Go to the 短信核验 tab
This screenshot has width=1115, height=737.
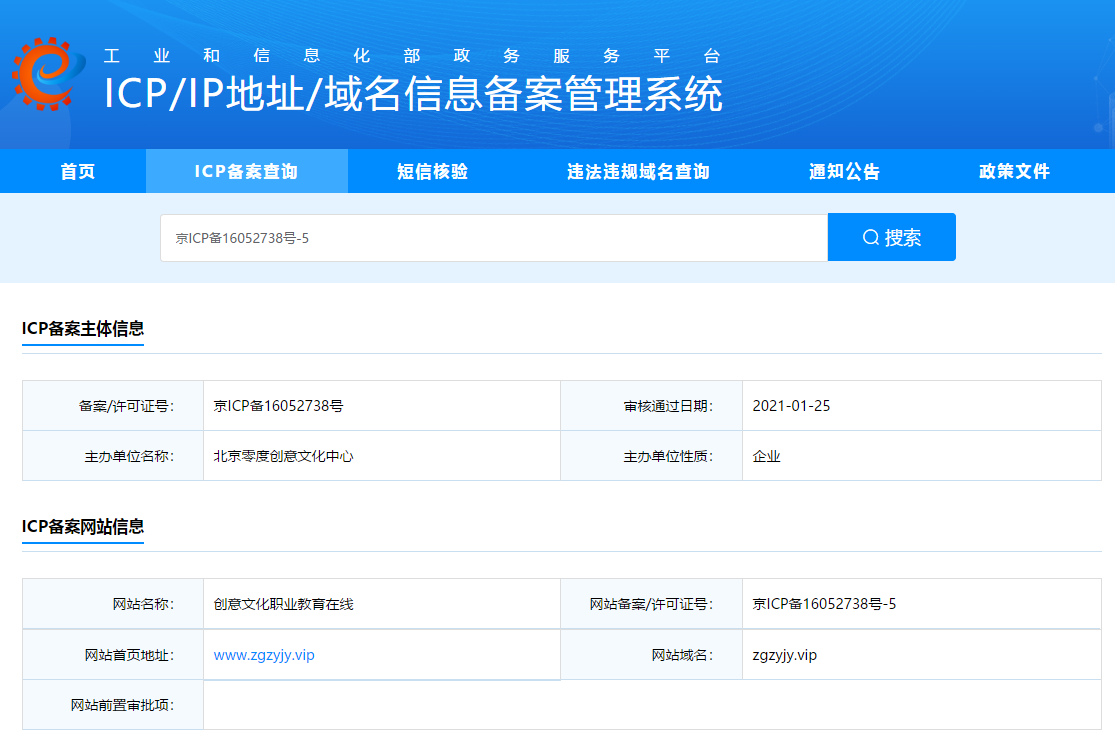pos(432,171)
